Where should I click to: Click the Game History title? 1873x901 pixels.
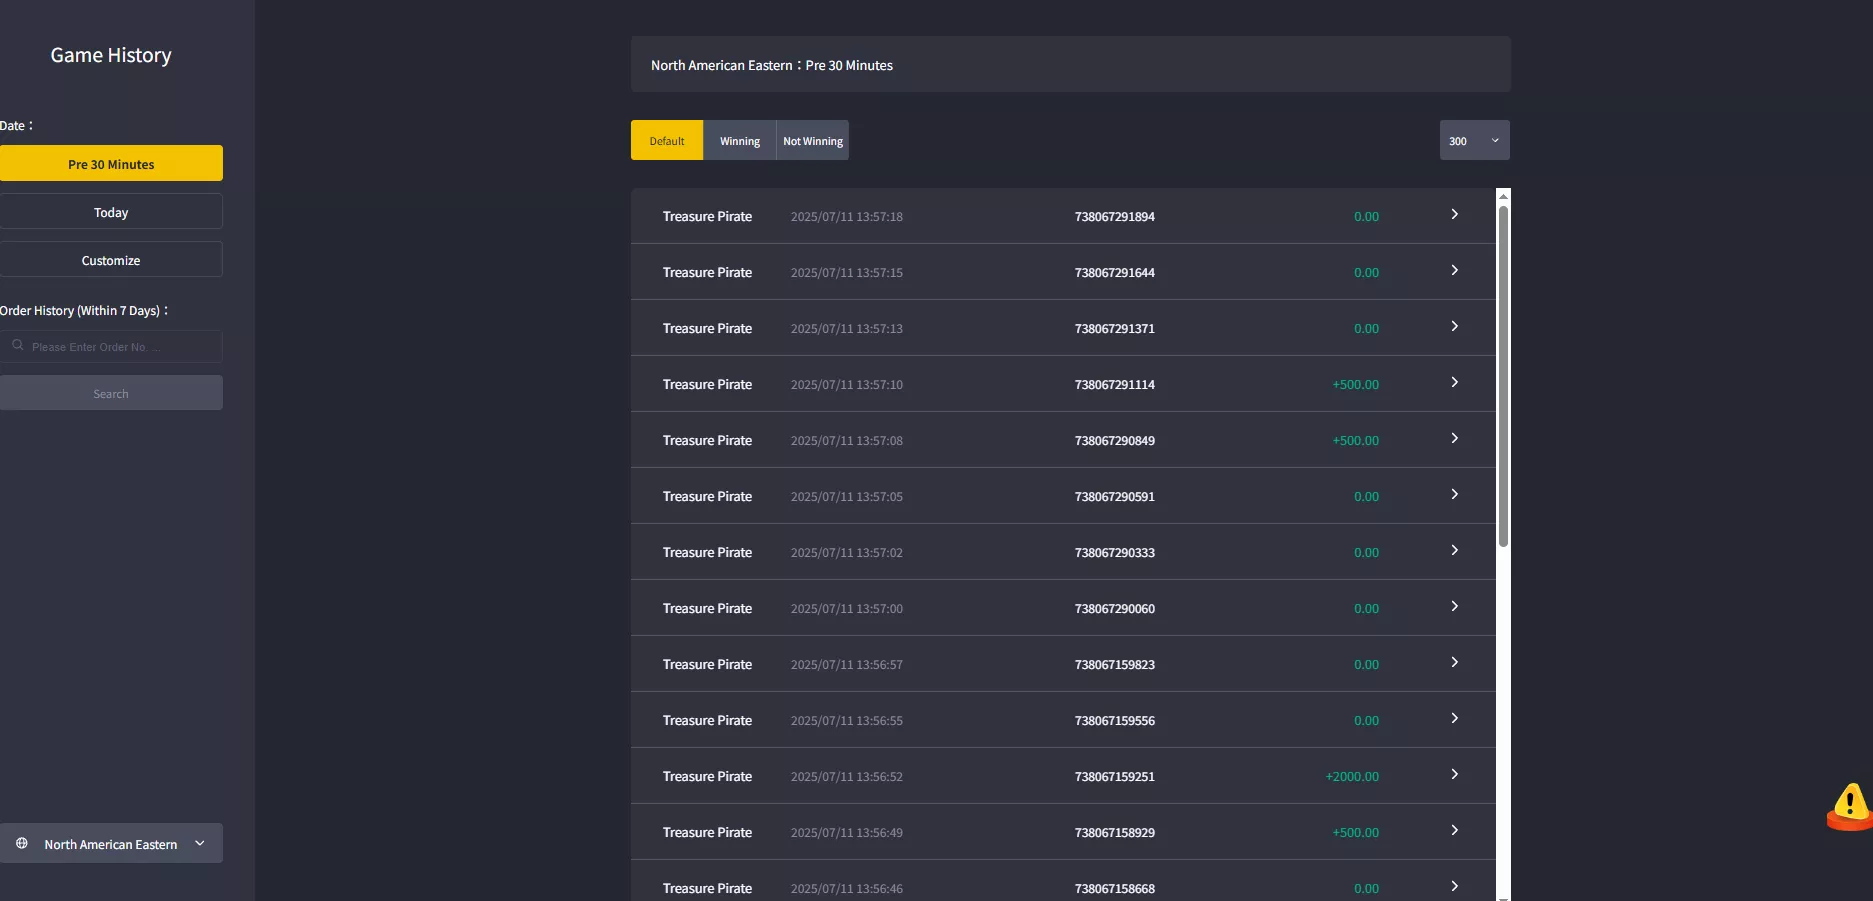(111, 55)
